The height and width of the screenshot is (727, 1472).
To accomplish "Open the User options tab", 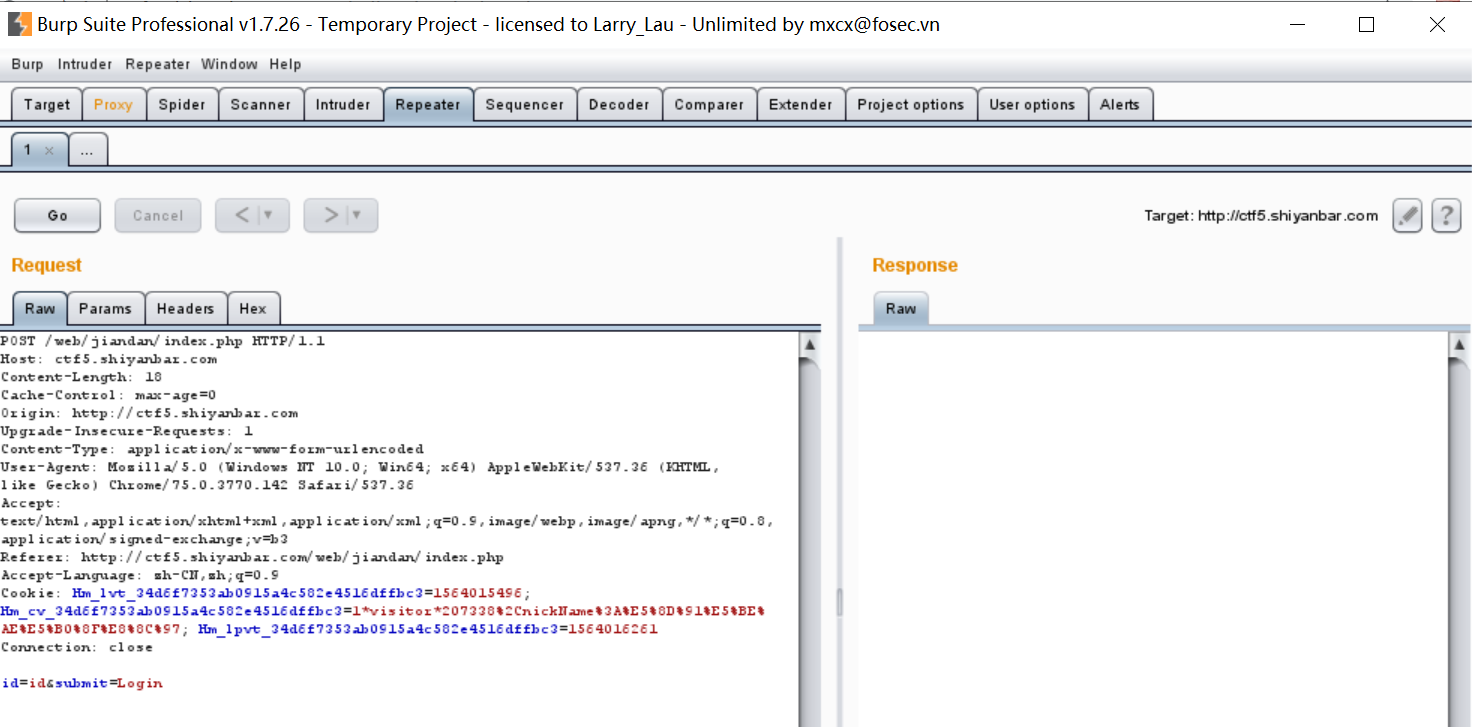I will 1032,104.
